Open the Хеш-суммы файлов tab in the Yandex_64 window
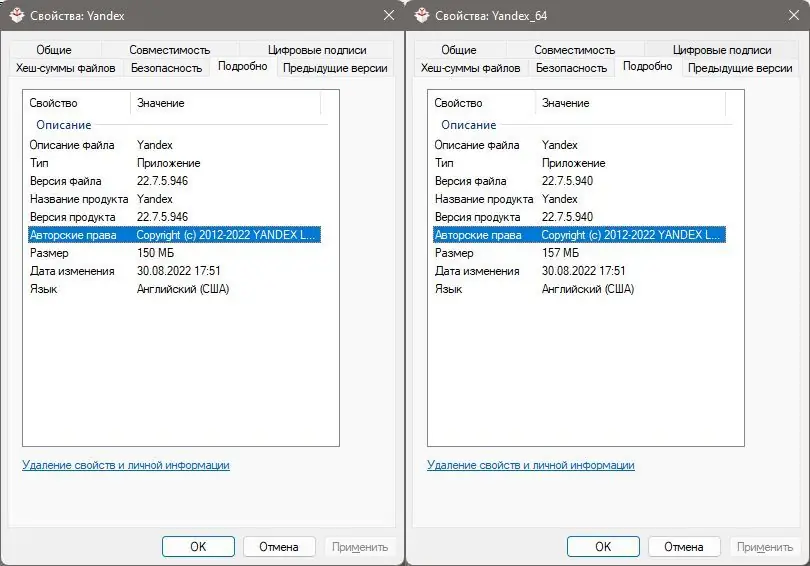Viewport: 810px width, 566px height. 471,68
